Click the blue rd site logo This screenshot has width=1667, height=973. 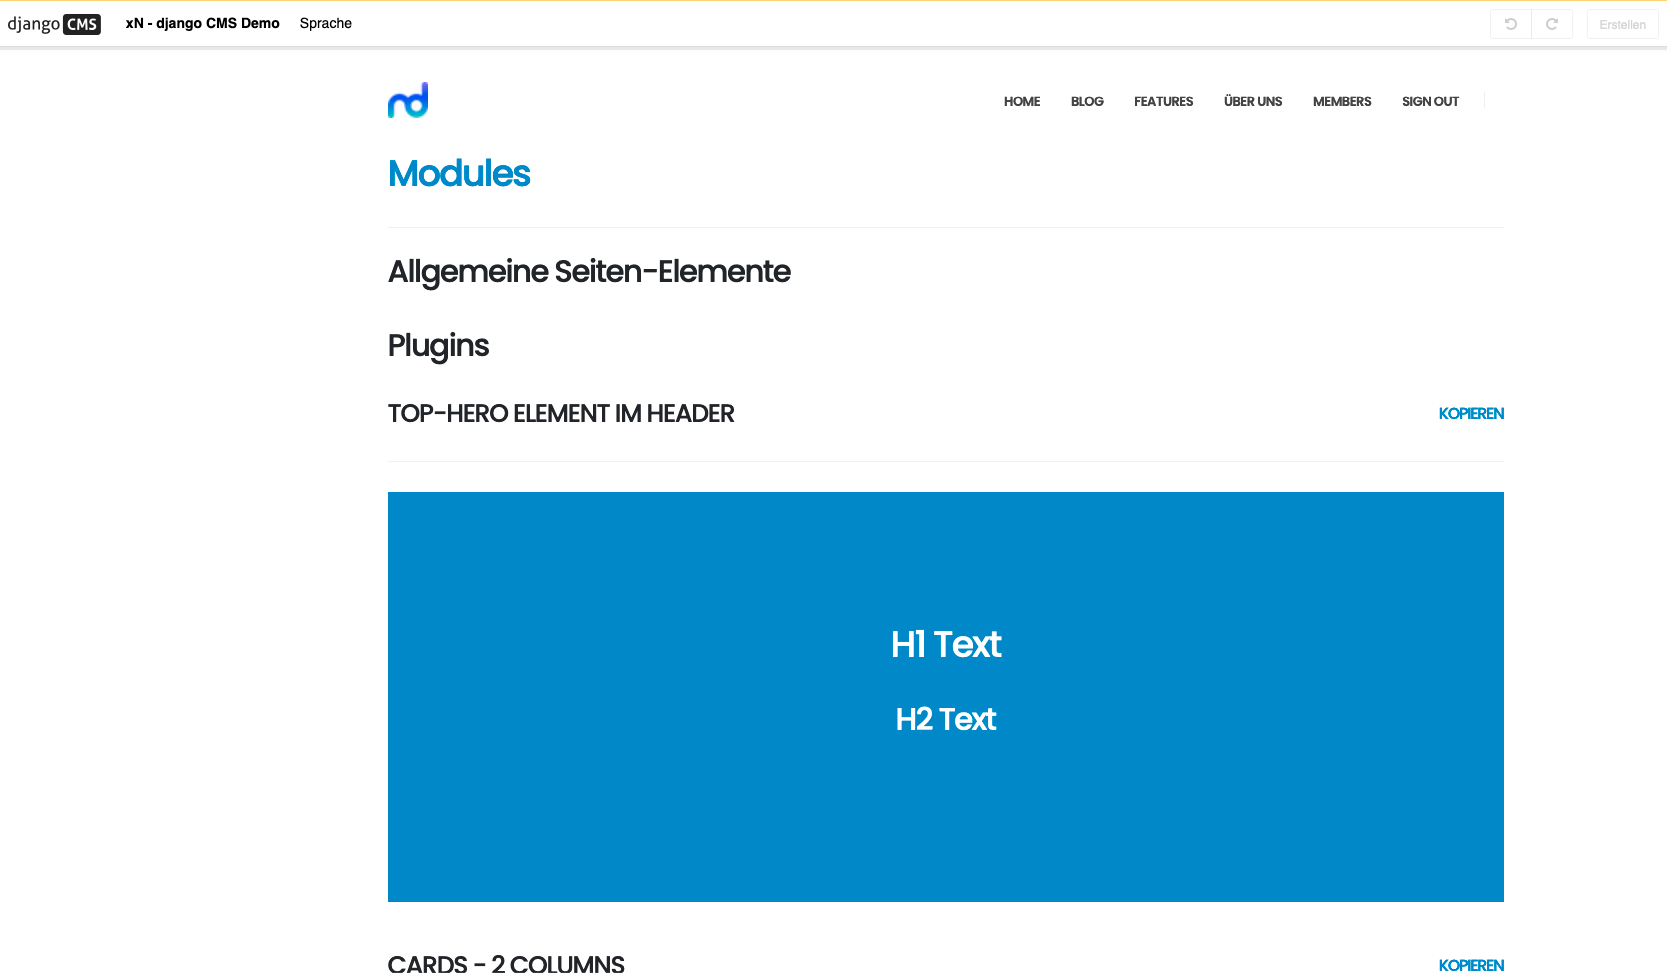point(408,100)
